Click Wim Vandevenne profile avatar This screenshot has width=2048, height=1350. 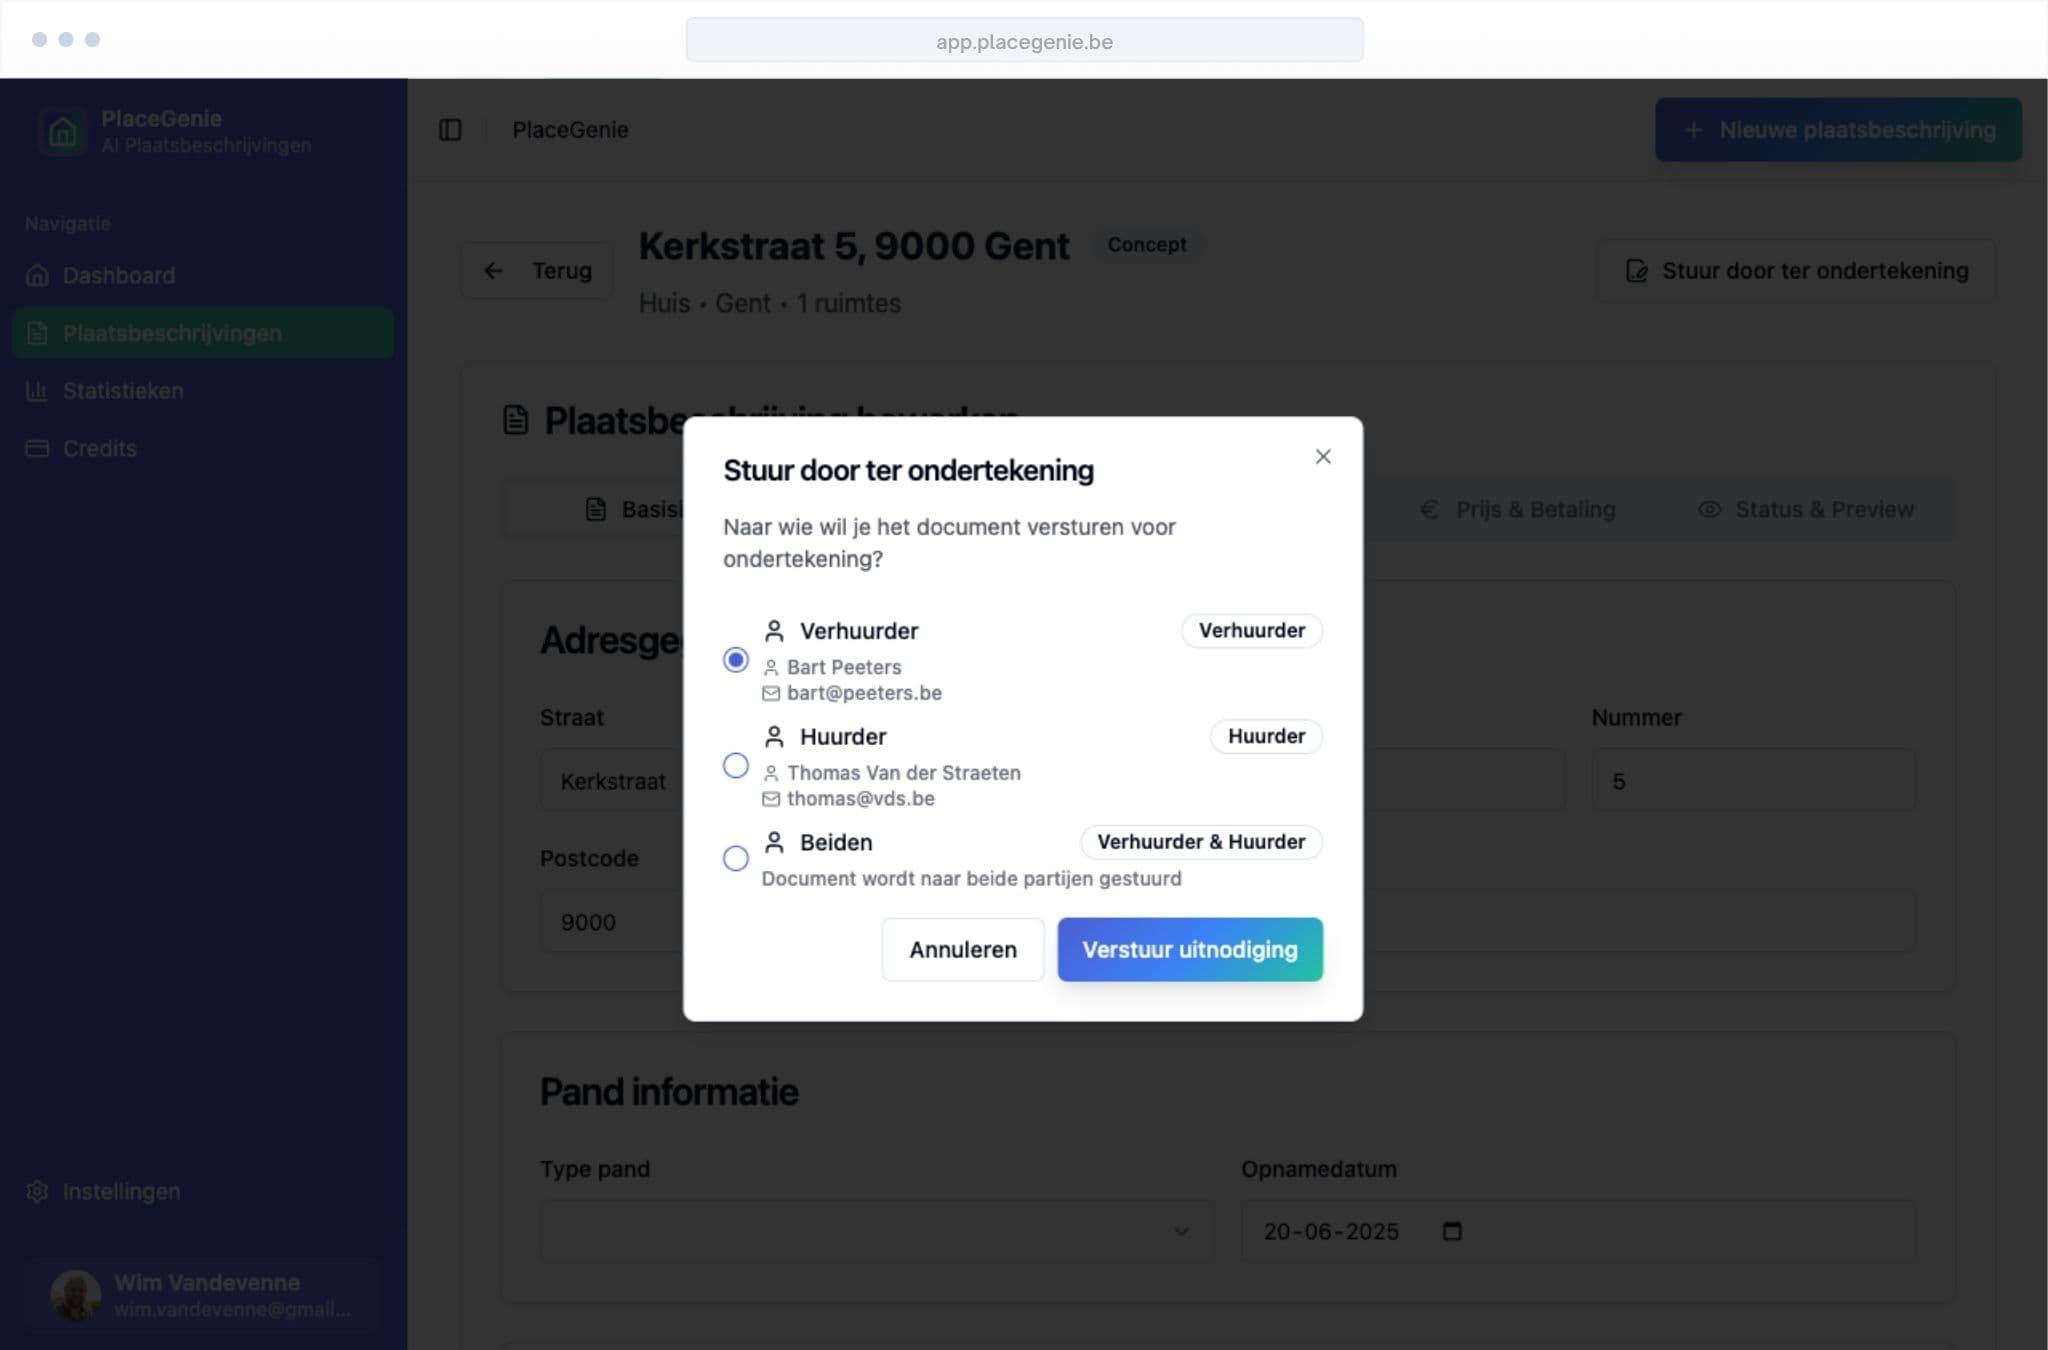coord(75,1295)
